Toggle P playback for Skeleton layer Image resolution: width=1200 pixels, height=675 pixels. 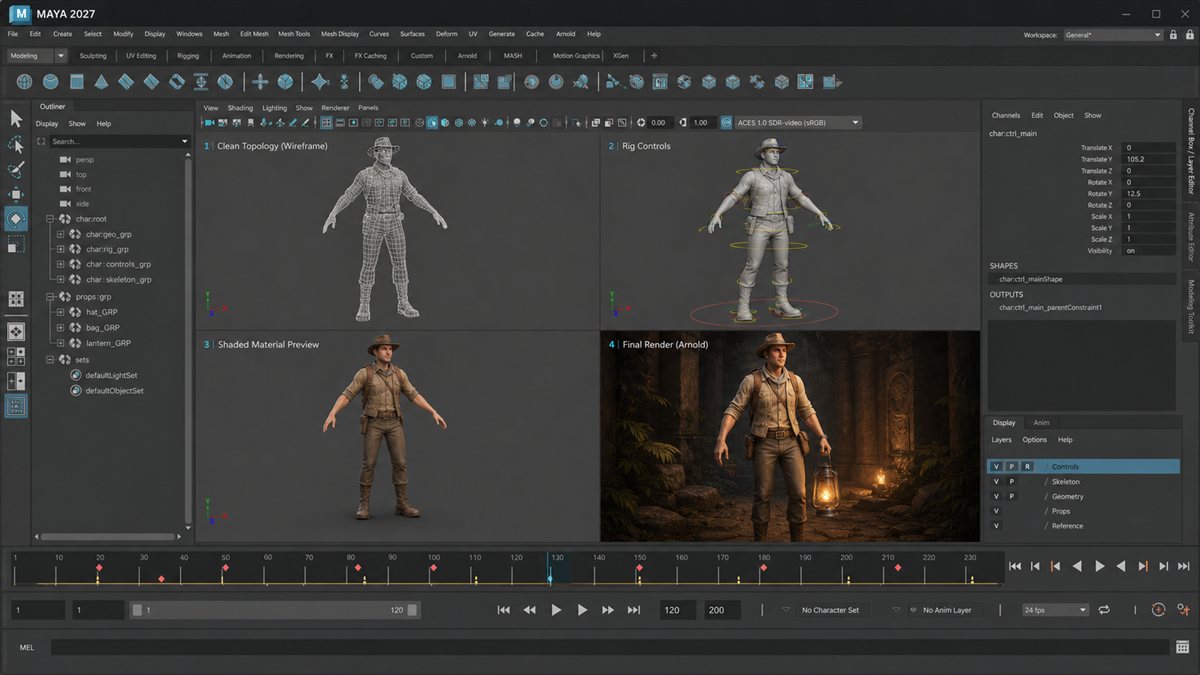(1011, 482)
